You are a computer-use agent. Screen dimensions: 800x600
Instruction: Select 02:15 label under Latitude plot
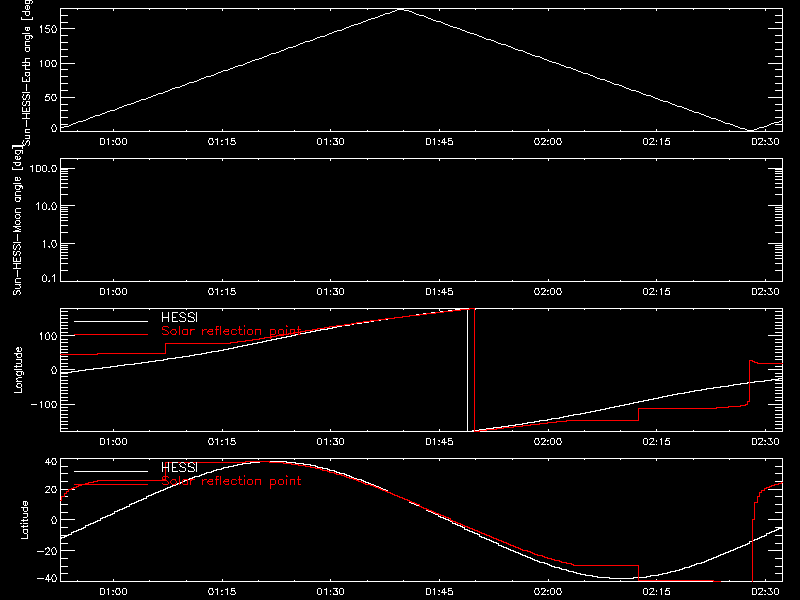(x=657, y=592)
